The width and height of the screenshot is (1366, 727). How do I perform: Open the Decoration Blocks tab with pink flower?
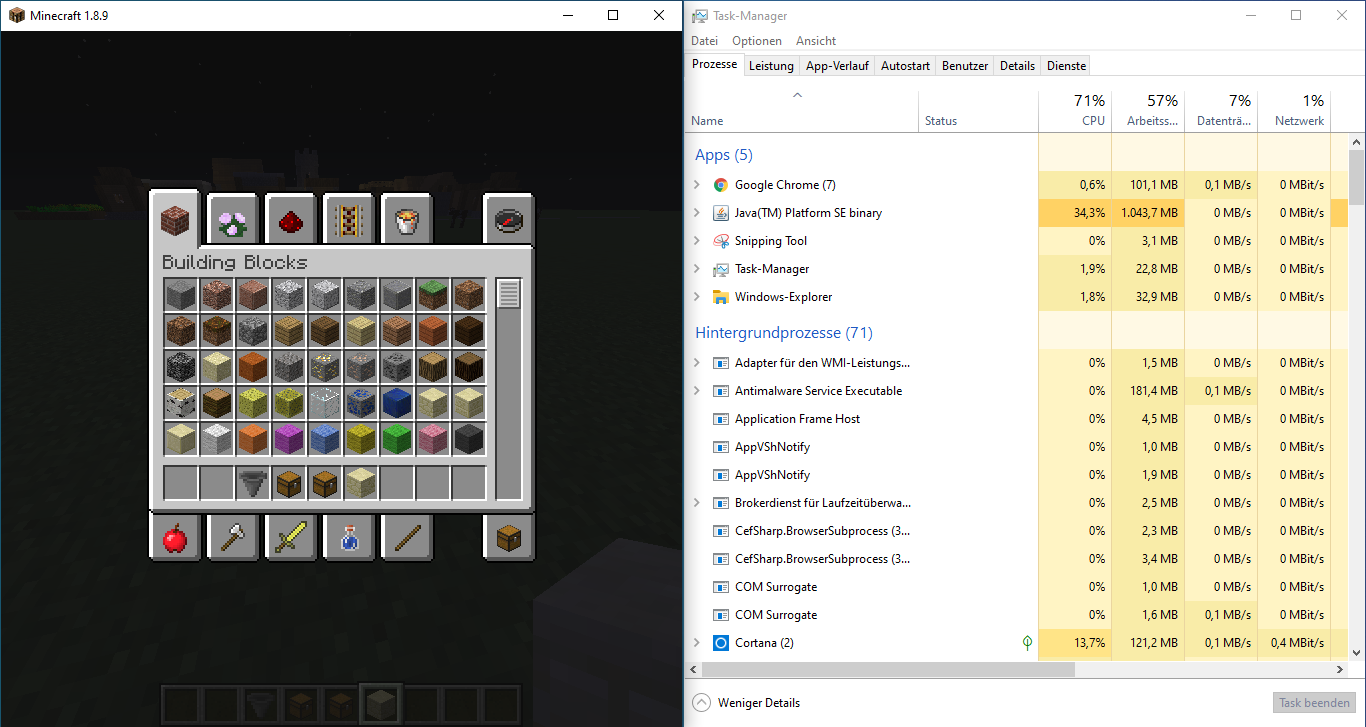233,220
